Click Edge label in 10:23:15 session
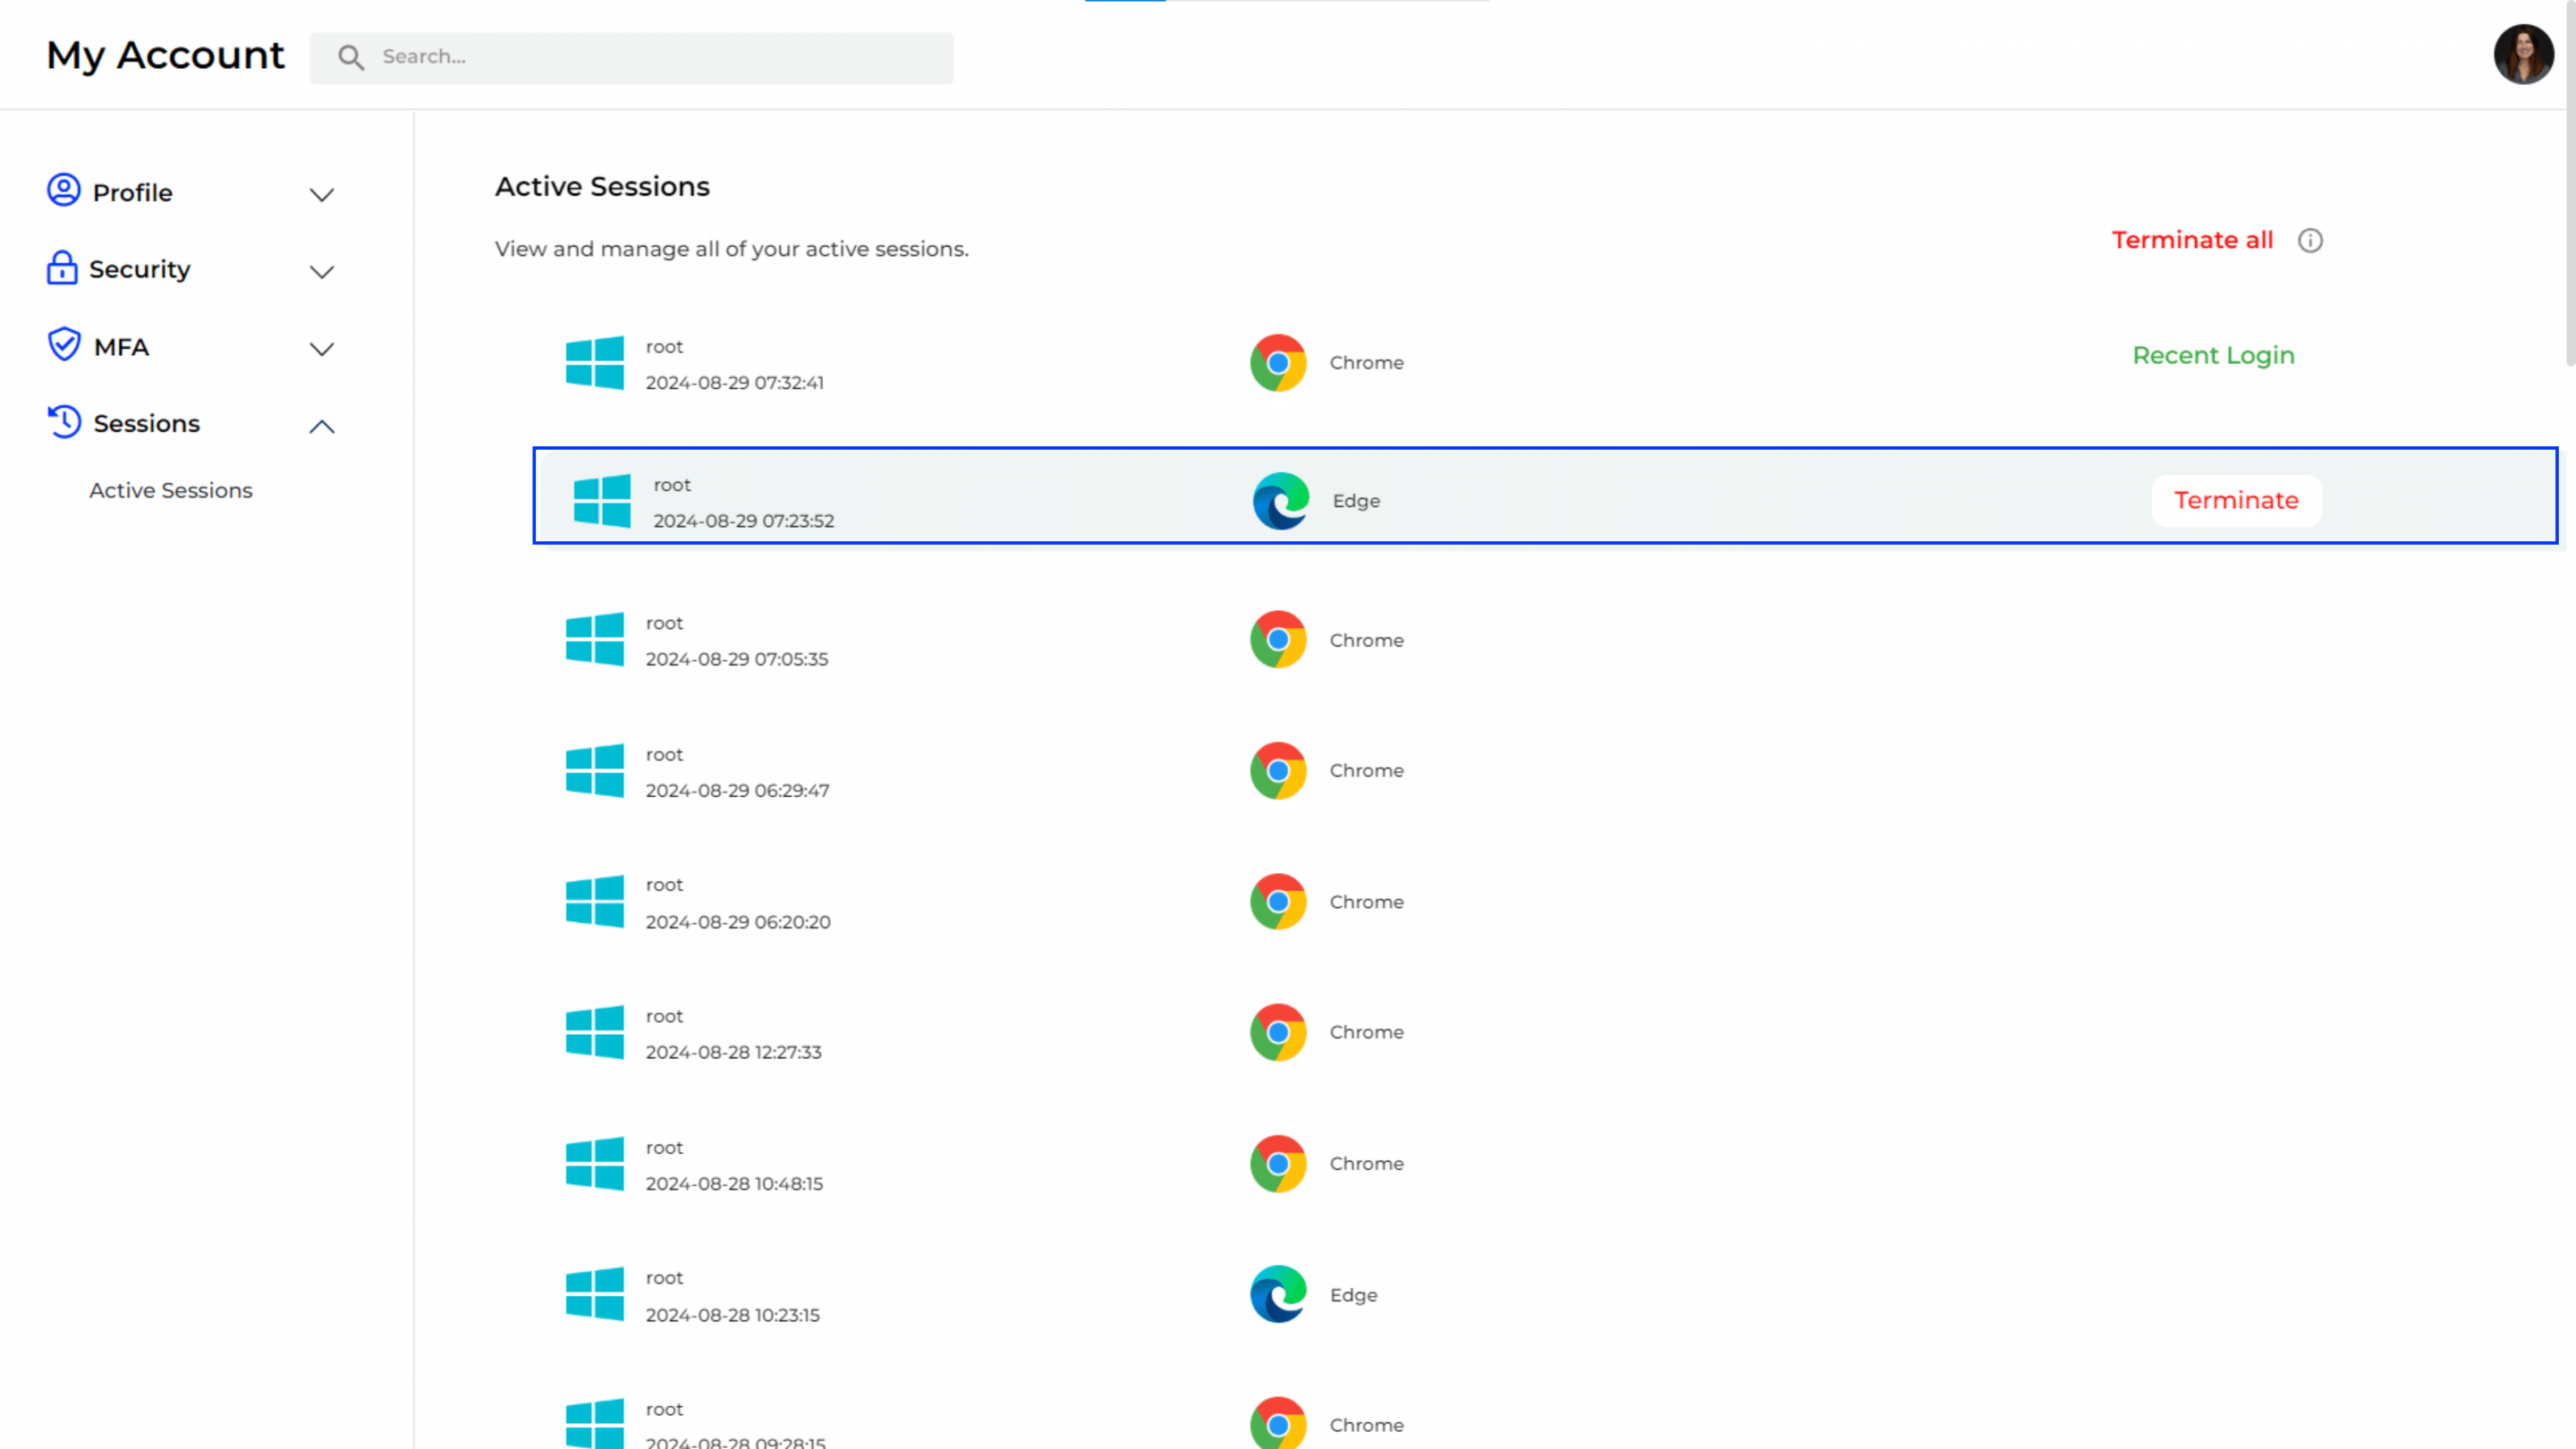This screenshot has width=2576, height=1449. click(1353, 1295)
